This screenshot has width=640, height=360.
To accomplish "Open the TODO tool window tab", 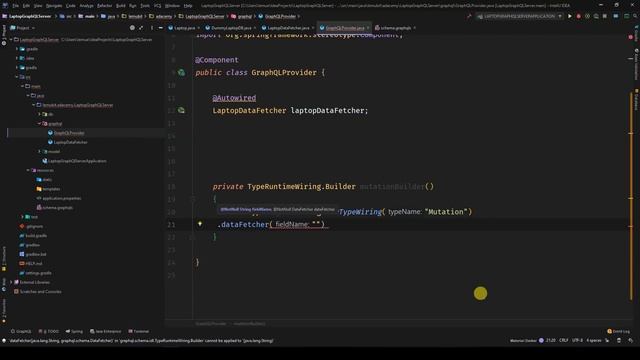I will click(x=49, y=331).
